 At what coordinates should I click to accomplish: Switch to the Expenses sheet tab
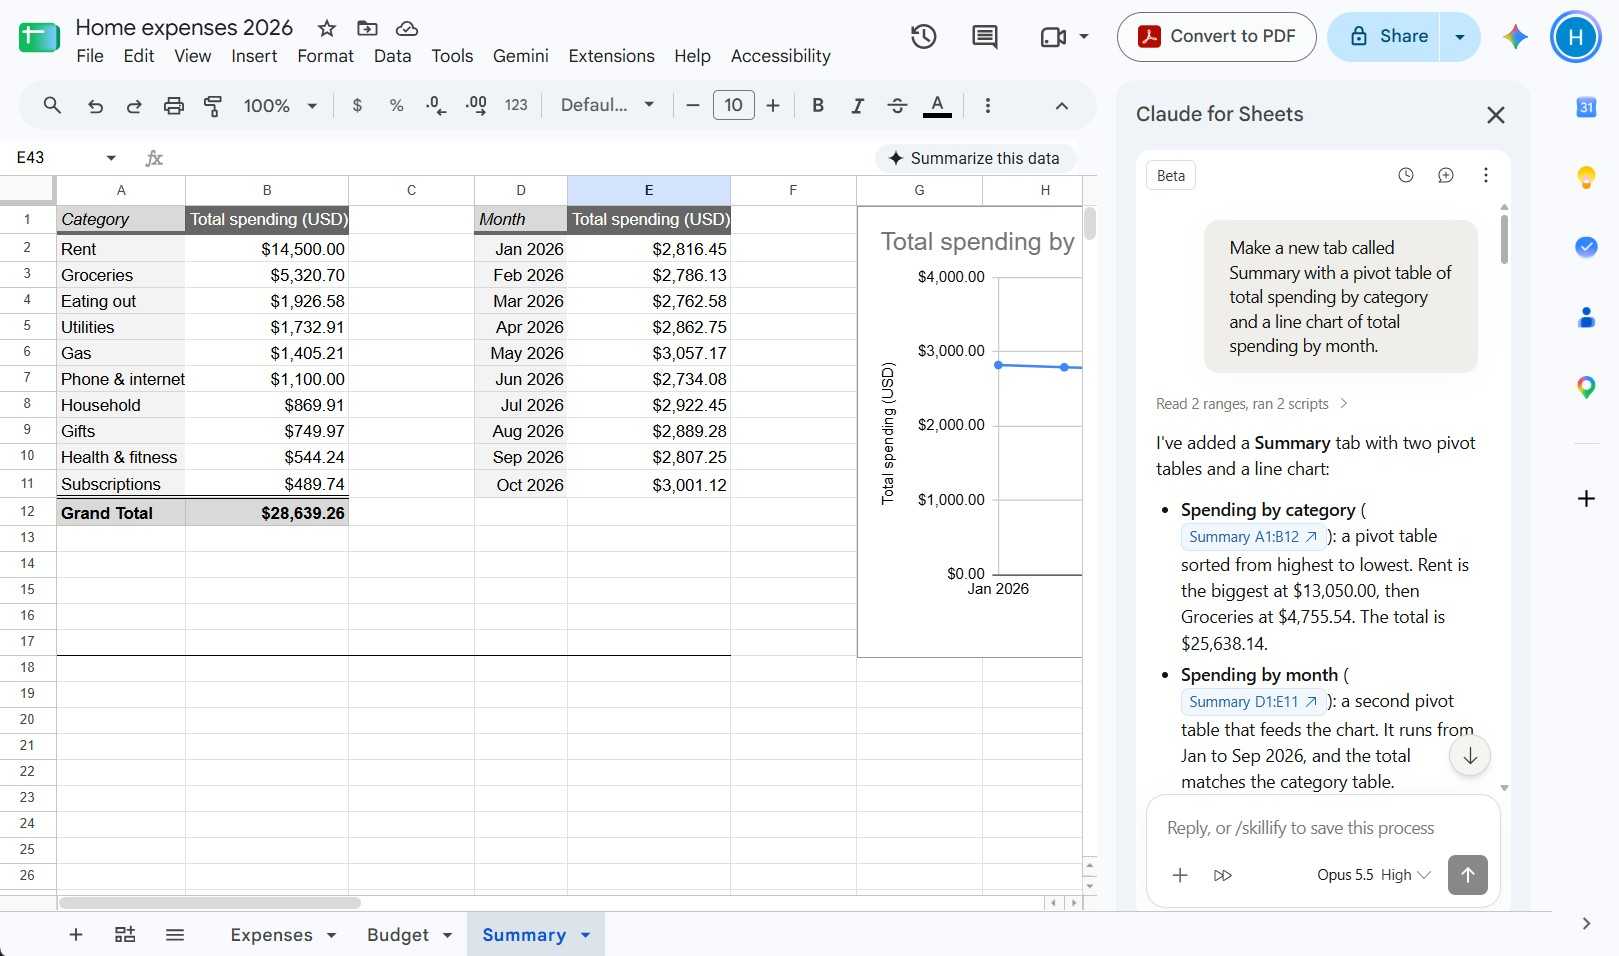(x=271, y=935)
